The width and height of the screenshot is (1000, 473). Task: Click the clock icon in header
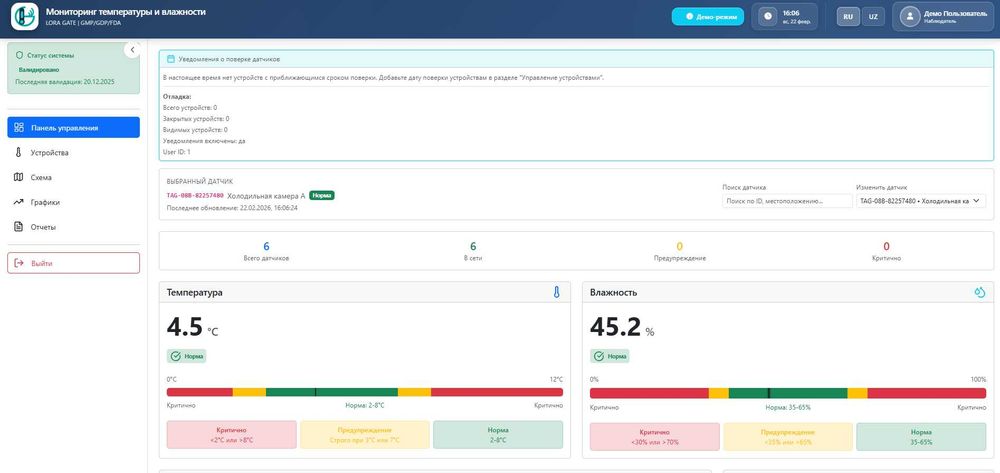tap(768, 17)
